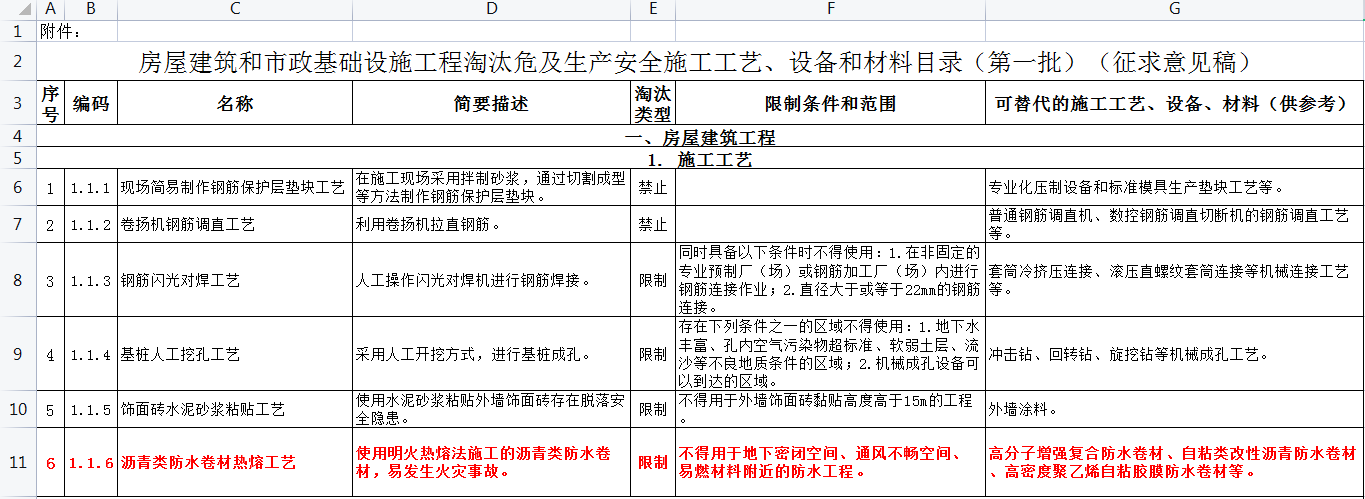Click header cell 限制条件和范围
This screenshot has height=499, width=1365.
(x=830, y=104)
